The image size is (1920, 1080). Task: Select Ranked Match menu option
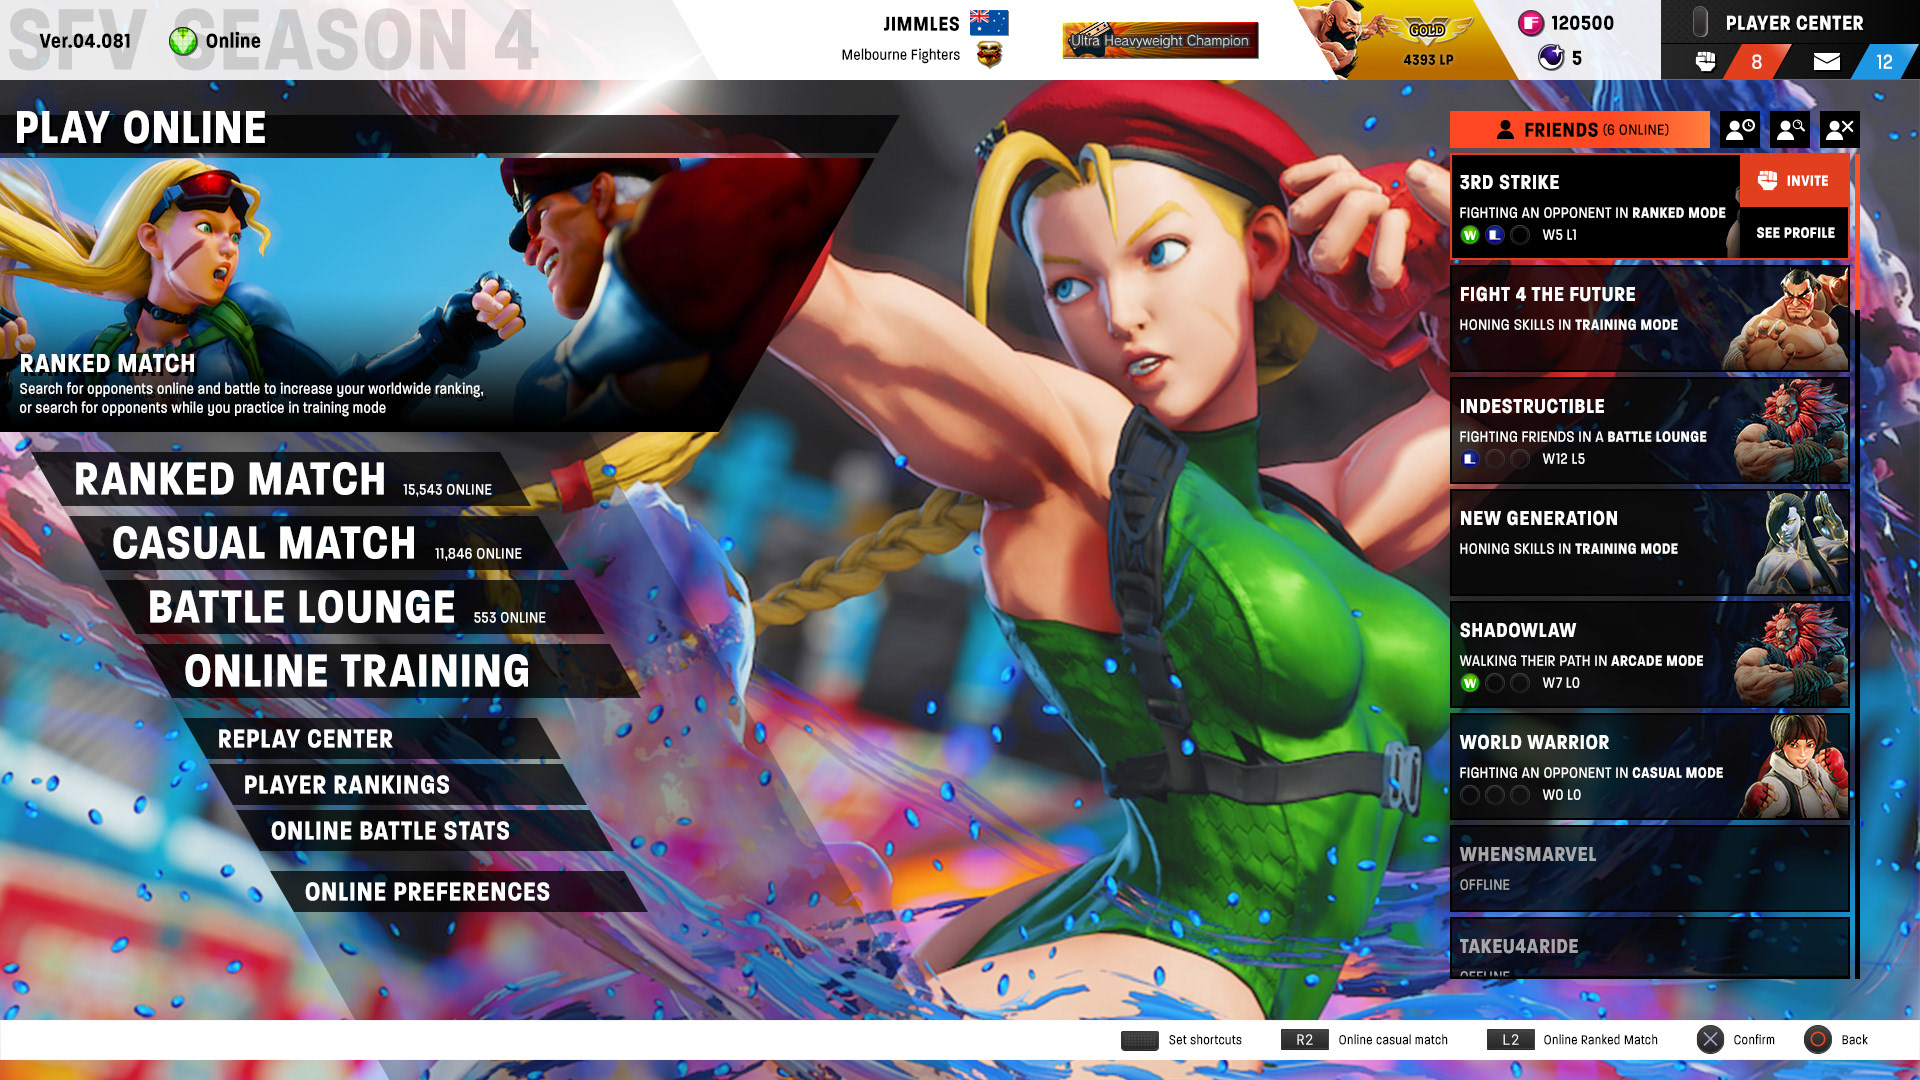coord(230,480)
